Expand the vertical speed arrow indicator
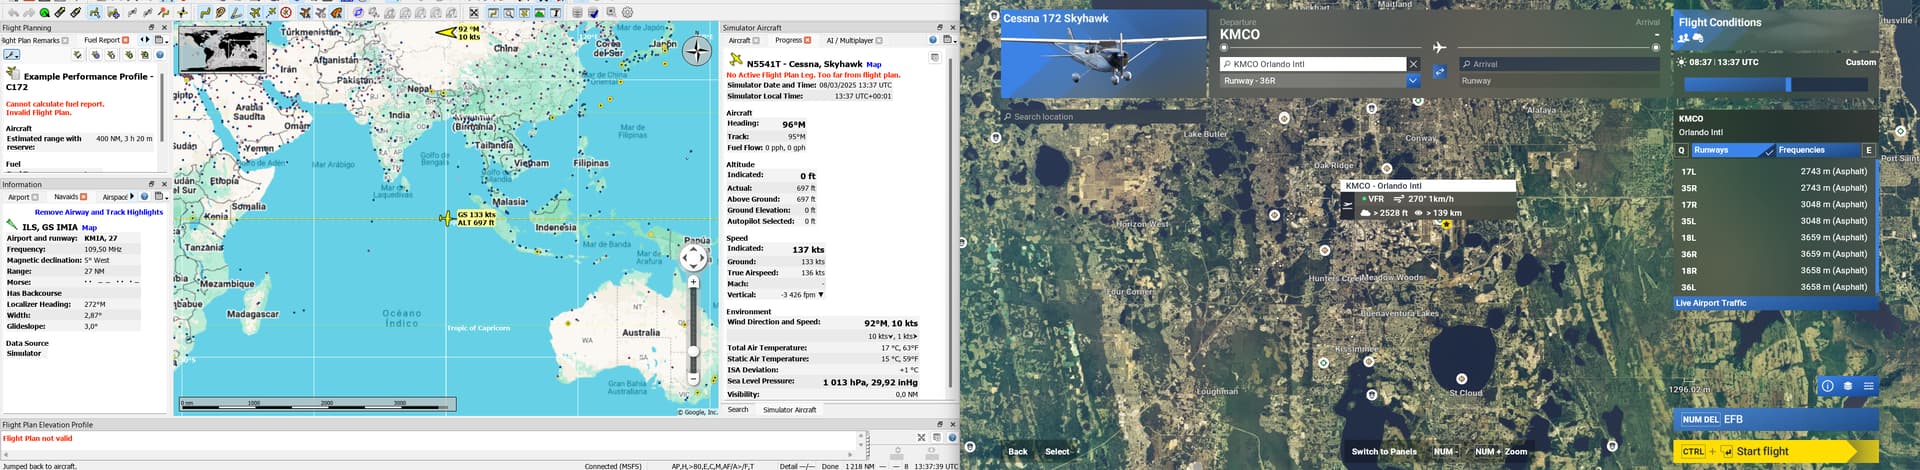Viewport: 1920px width, 470px height. point(821,295)
